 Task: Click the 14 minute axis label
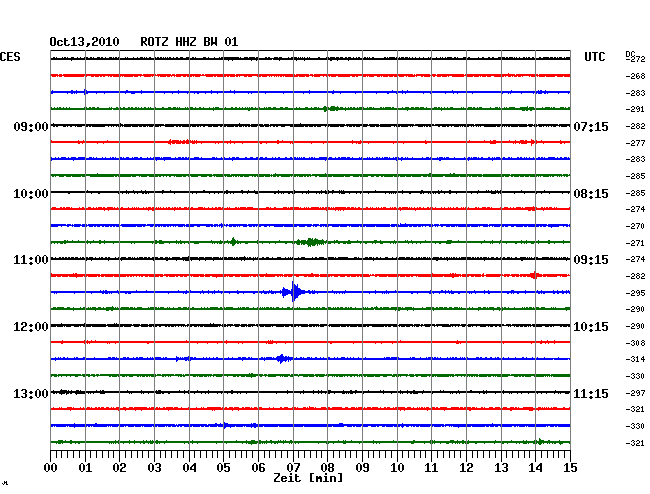pyautogui.click(x=536, y=468)
